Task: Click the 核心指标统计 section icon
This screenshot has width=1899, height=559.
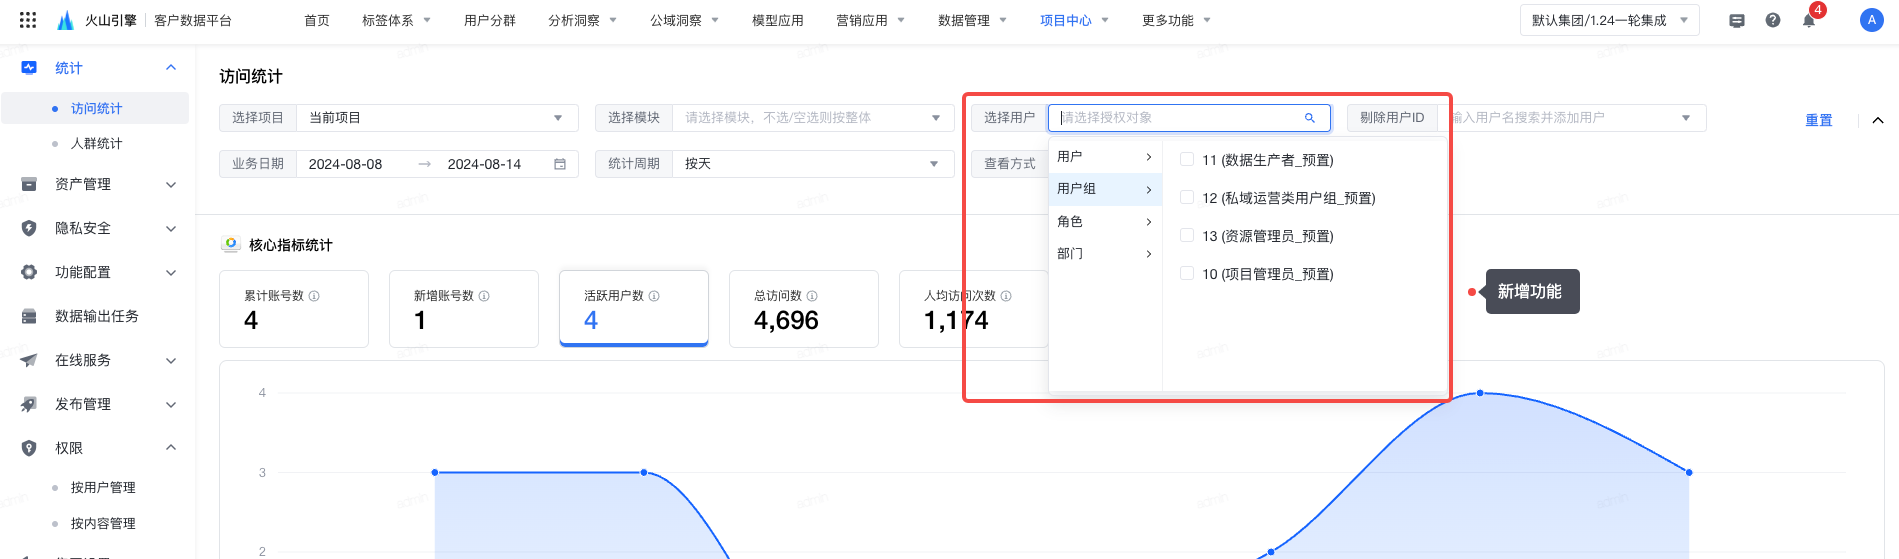Action: [x=231, y=244]
